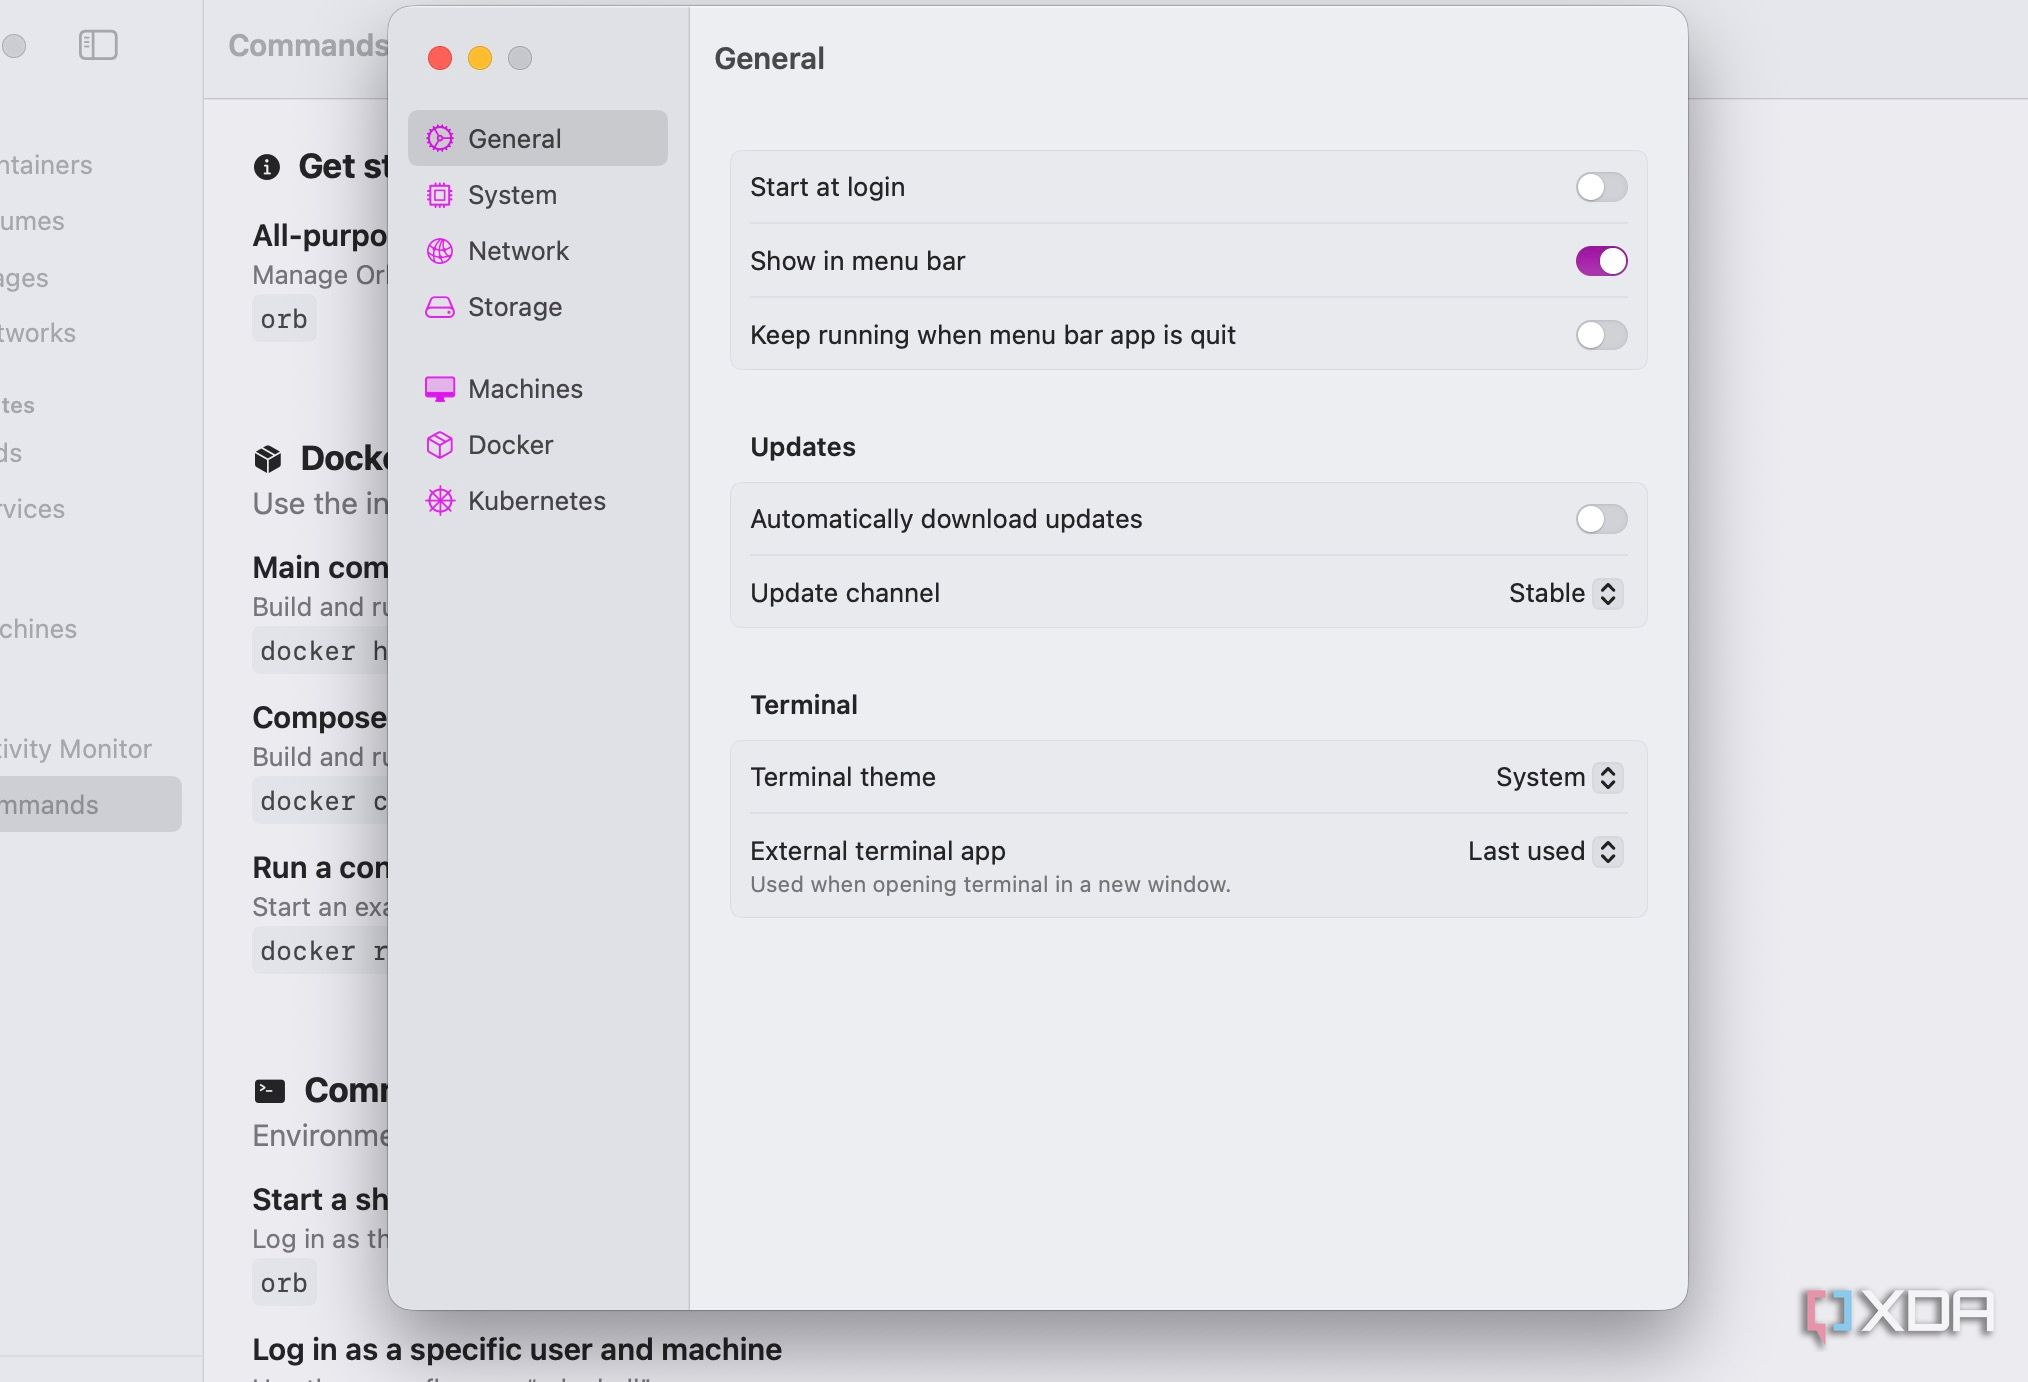Select the Commands item in the main sidebar
The width and height of the screenshot is (2028, 1382).
[90, 804]
